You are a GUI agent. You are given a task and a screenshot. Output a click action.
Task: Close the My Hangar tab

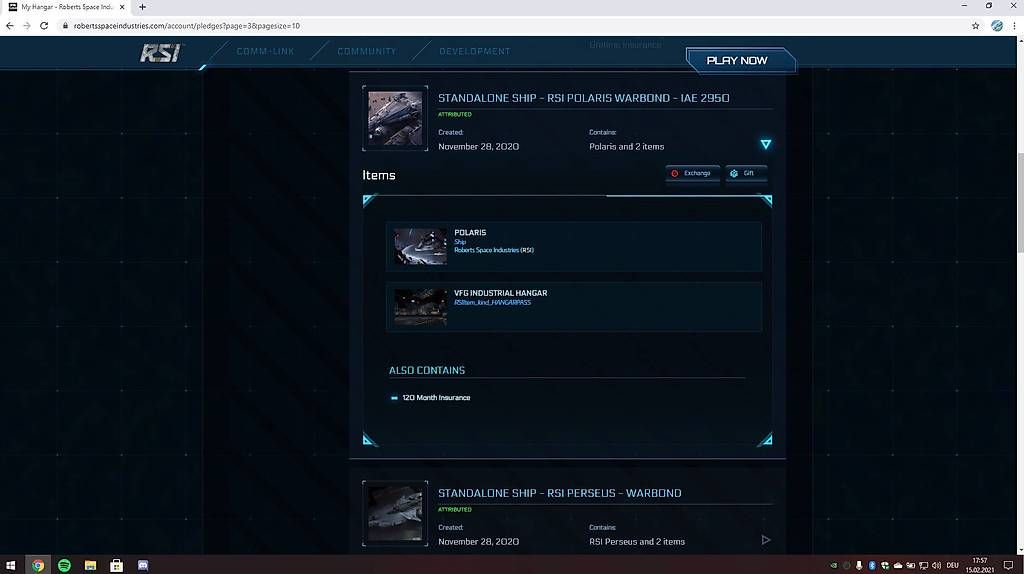[x=122, y=7]
